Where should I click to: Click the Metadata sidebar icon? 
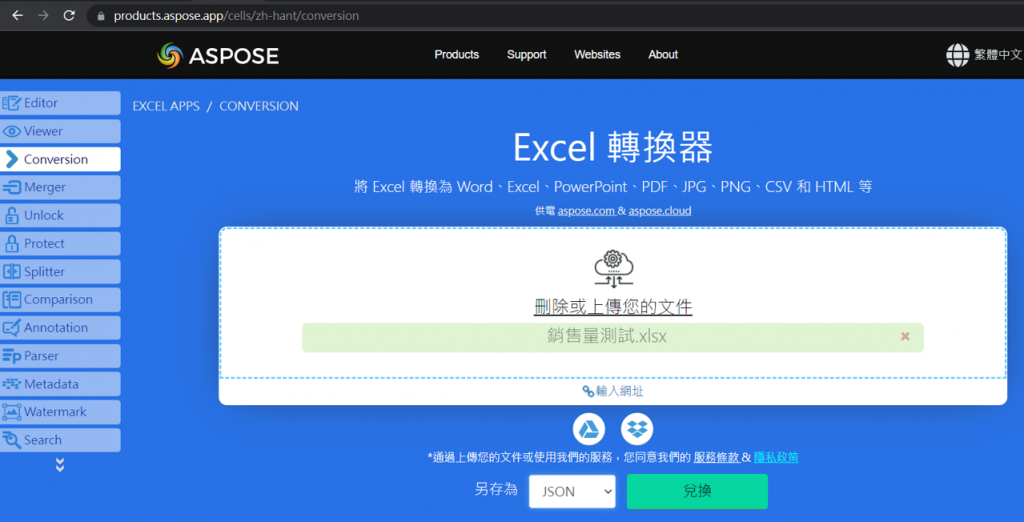click(12, 384)
